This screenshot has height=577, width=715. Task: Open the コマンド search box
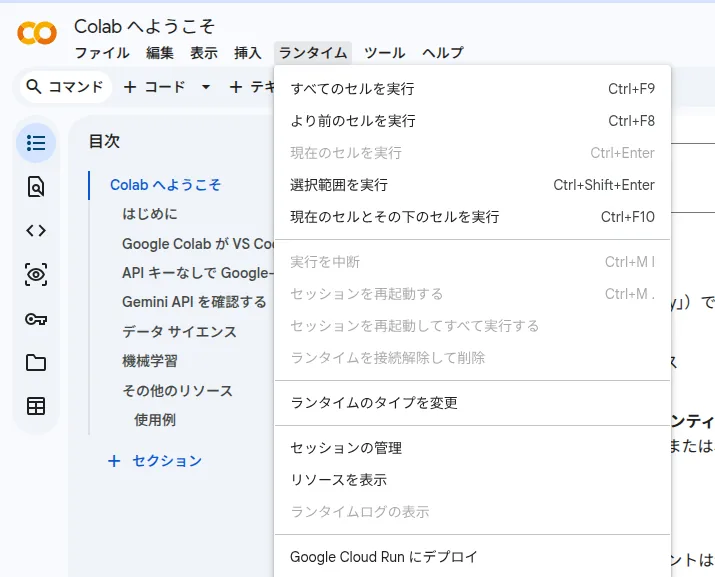coord(66,87)
